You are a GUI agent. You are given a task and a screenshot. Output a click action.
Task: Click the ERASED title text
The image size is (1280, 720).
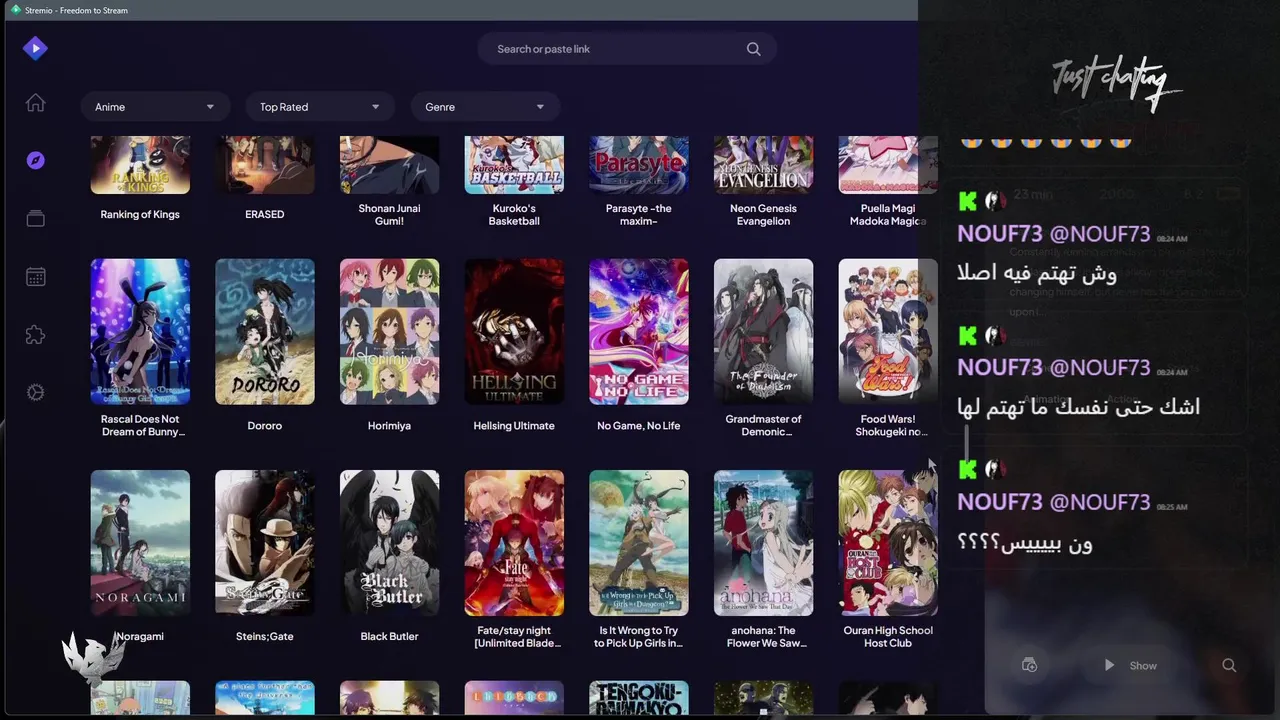tap(265, 214)
